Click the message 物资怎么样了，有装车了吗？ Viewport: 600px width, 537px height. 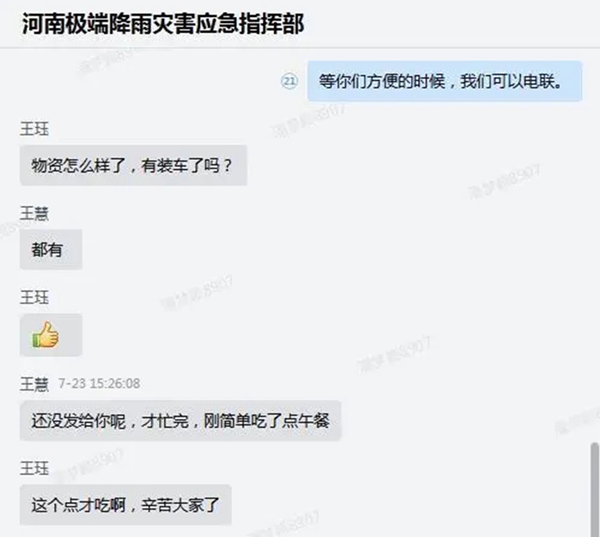133,165
